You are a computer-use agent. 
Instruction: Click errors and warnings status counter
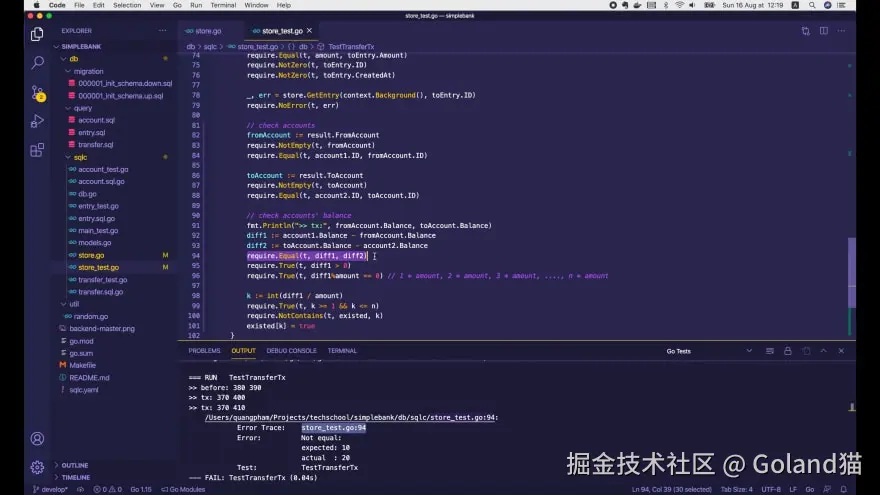[x=107, y=489]
